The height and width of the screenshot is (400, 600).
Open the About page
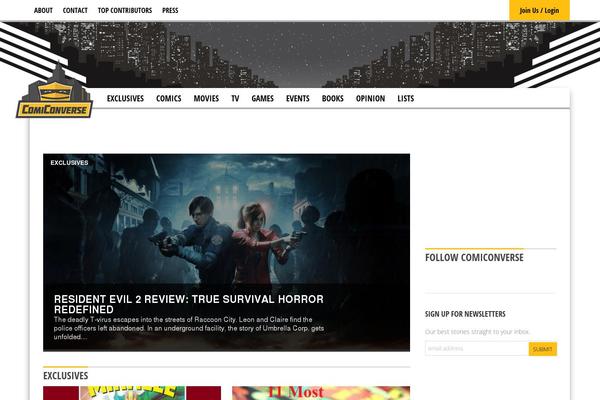coord(43,11)
